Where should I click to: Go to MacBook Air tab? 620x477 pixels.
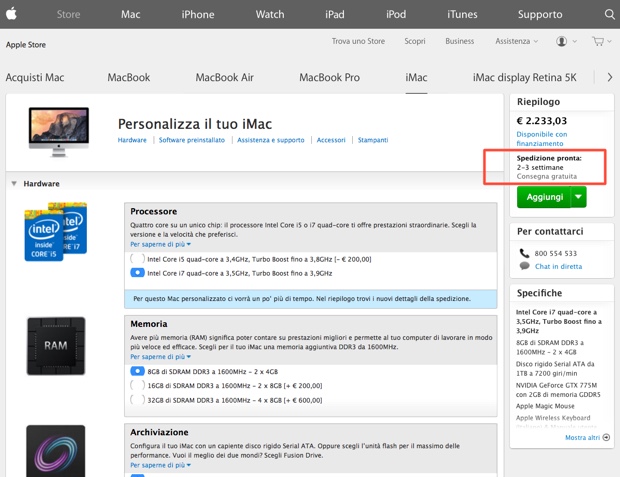pyautogui.click(x=225, y=78)
